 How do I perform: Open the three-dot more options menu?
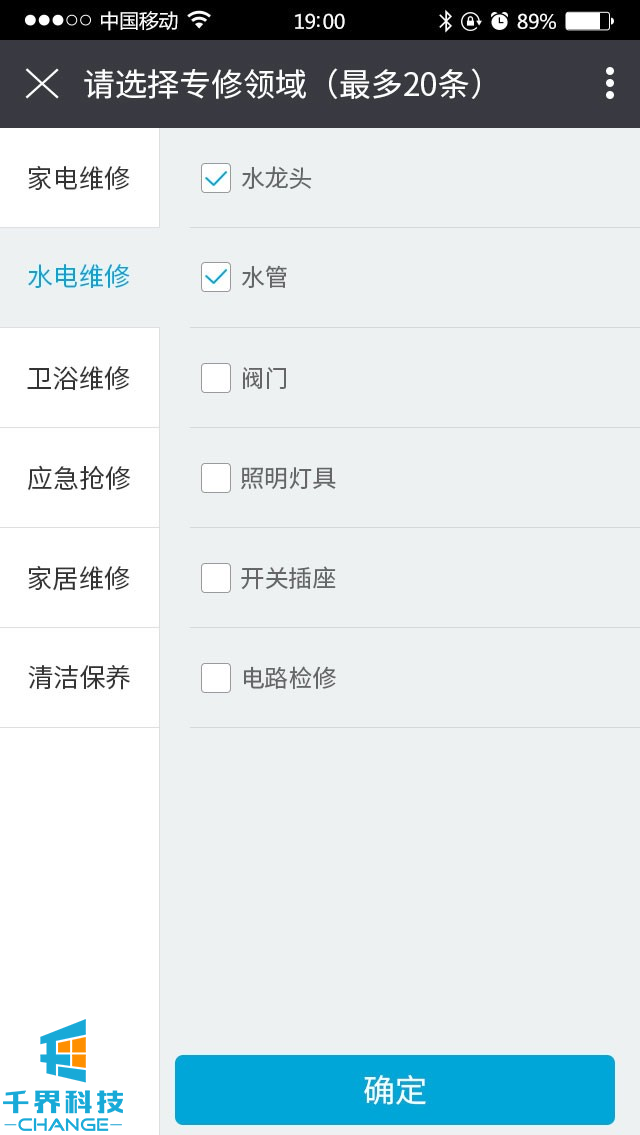point(609,84)
